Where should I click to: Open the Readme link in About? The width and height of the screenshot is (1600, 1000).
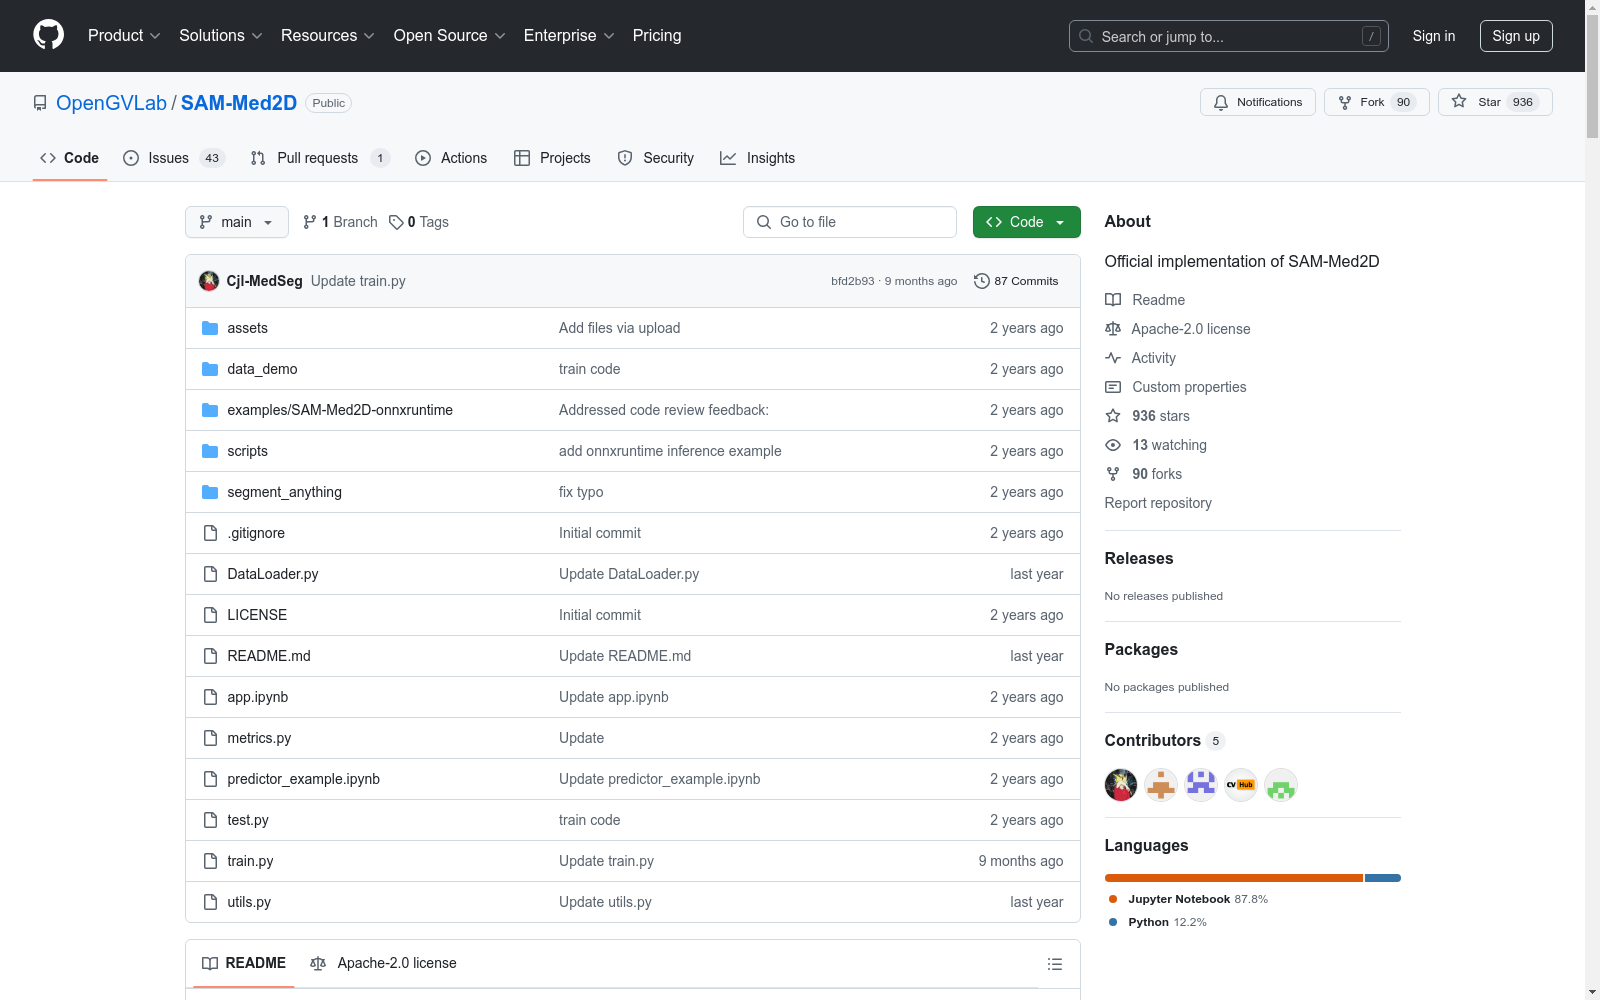point(1145,300)
